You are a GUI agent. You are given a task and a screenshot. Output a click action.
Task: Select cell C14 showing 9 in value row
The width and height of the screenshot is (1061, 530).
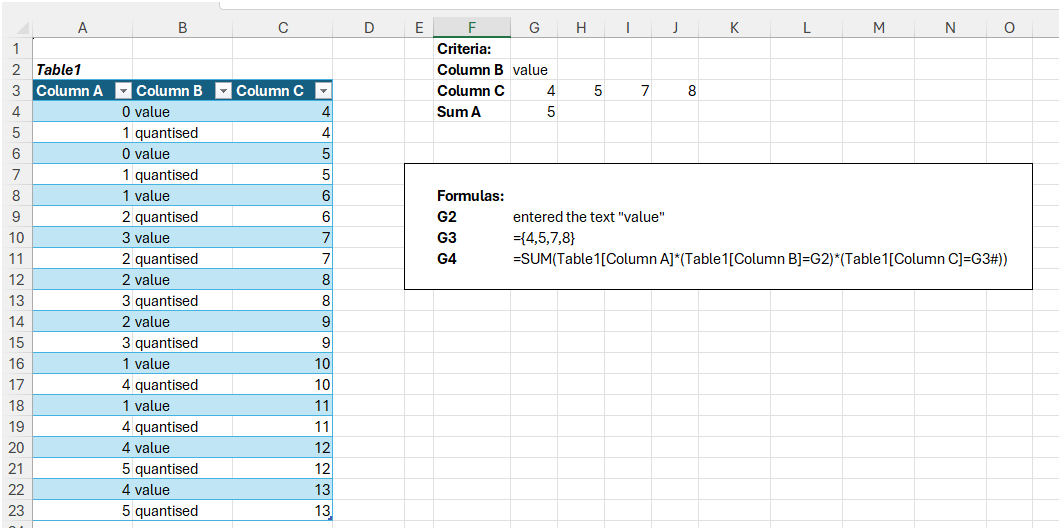click(283, 322)
